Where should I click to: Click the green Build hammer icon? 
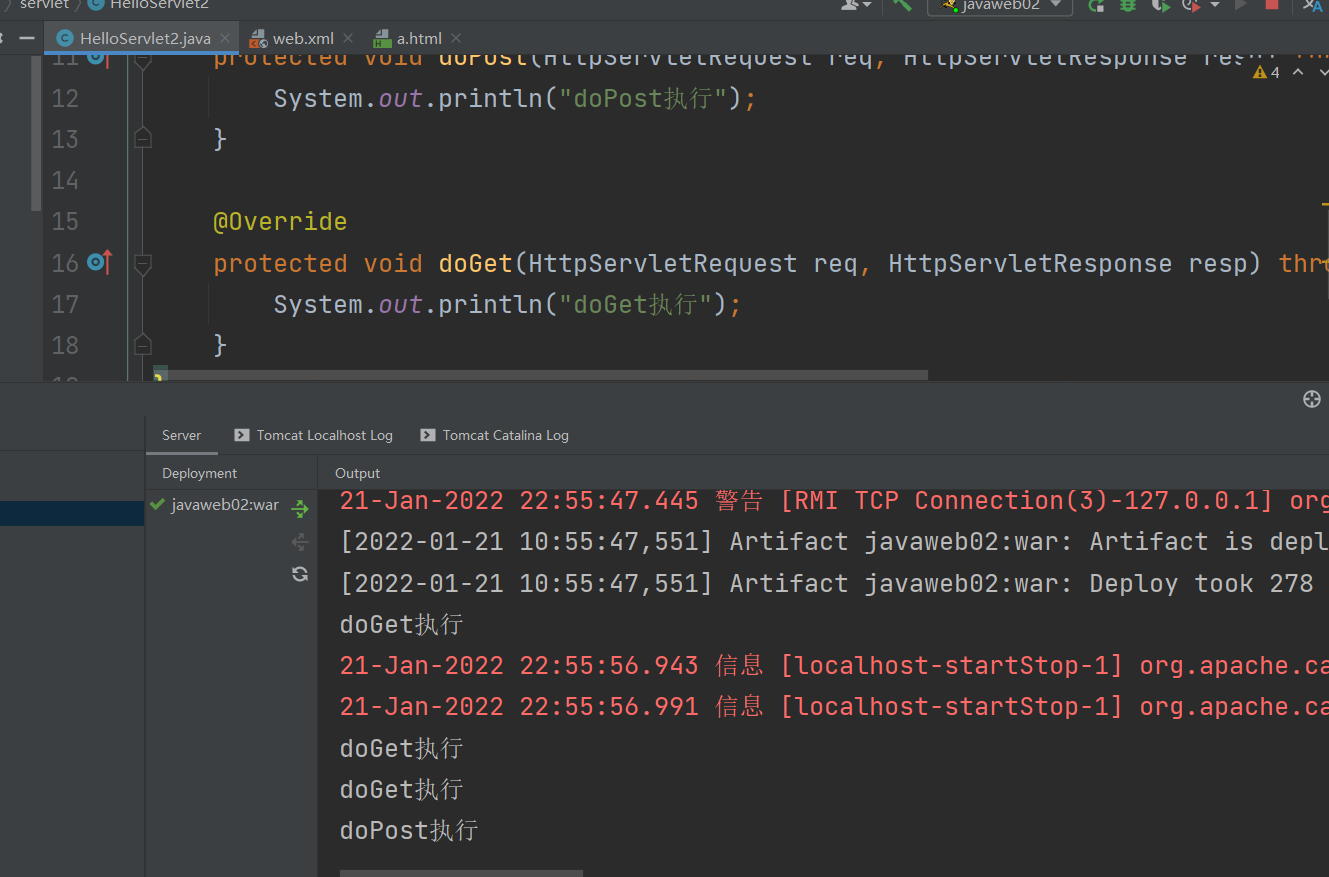(903, 5)
